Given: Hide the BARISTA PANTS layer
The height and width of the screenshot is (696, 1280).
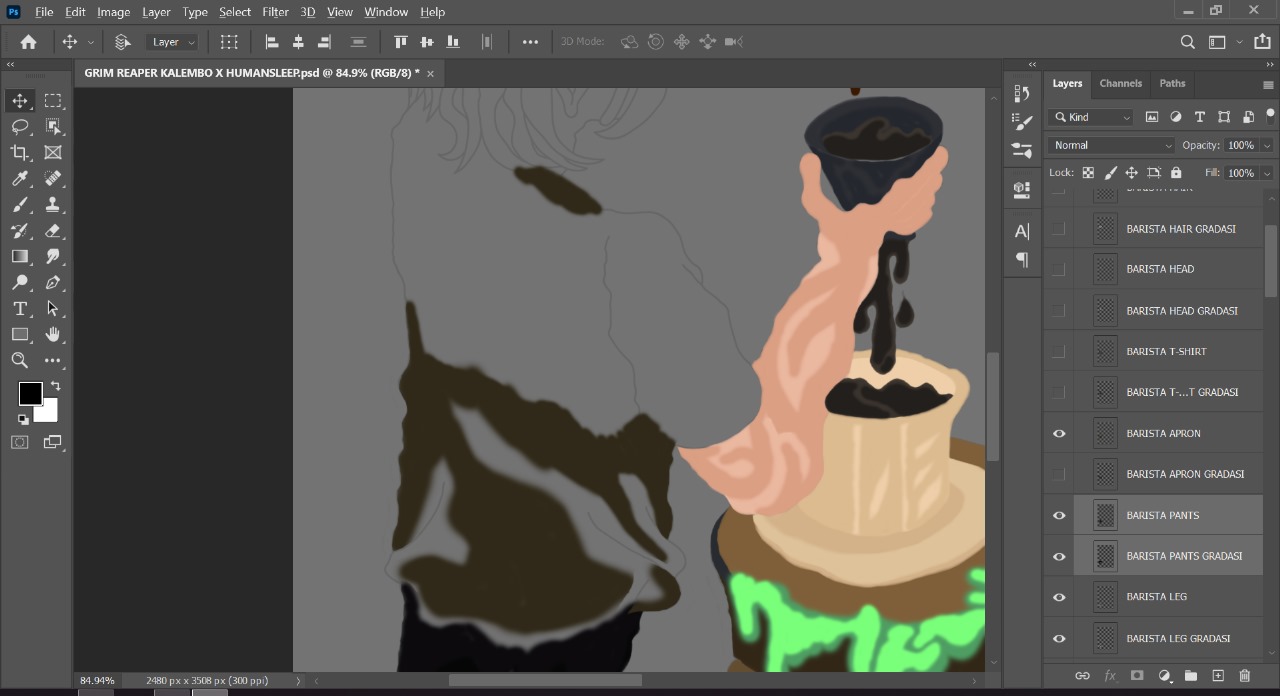Looking at the screenshot, I should pos(1059,515).
